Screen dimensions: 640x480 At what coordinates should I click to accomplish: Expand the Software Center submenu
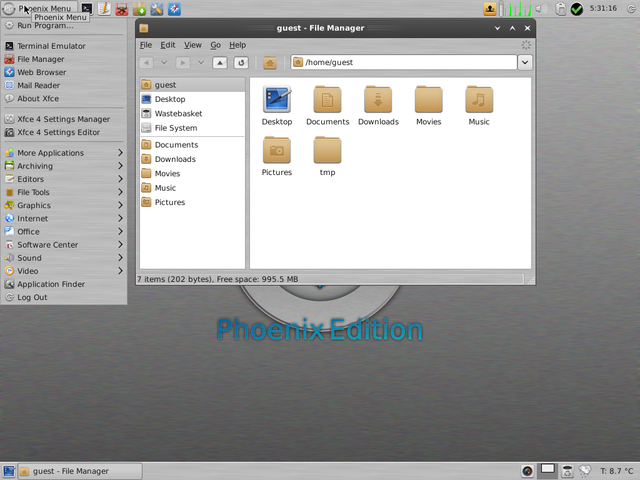[x=64, y=245]
